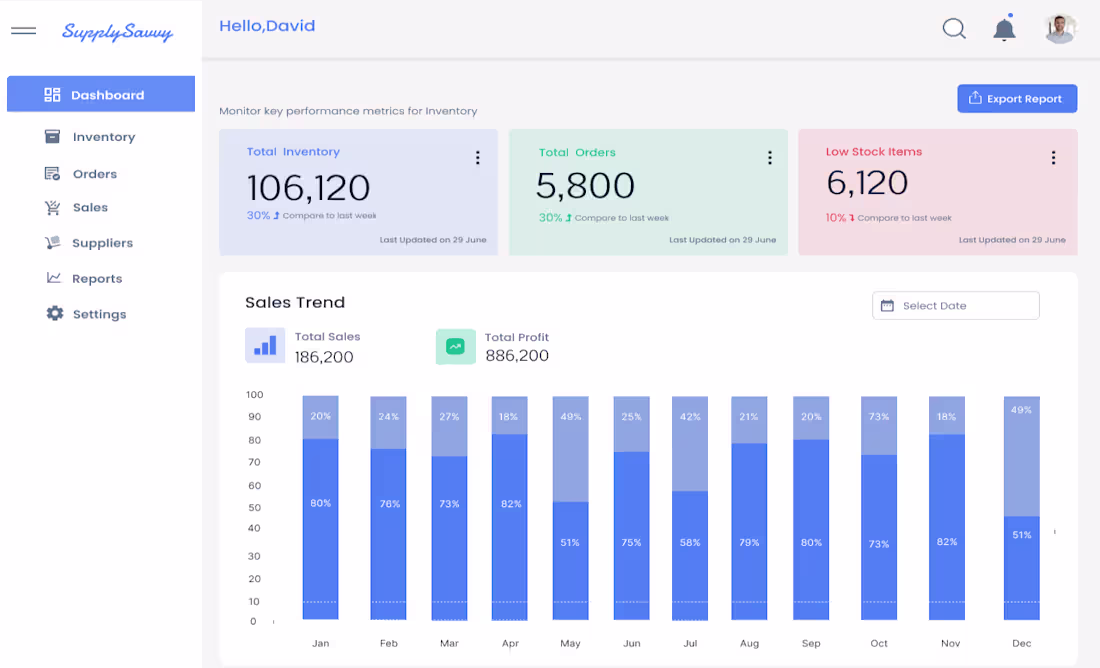Click the calendar icon beside Select Date
The width and height of the screenshot is (1100, 668).
tap(888, 305)
